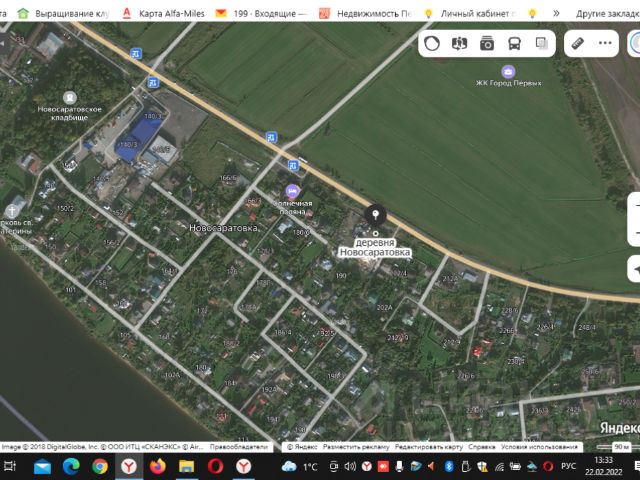Open map layers switcher

tap(541, 44)
